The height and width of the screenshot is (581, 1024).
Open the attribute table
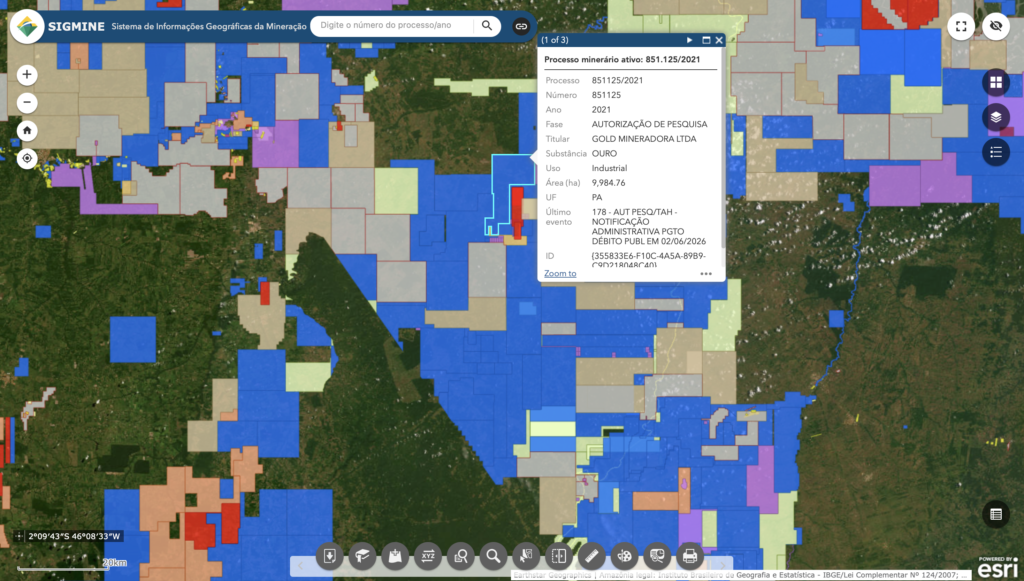996,514
